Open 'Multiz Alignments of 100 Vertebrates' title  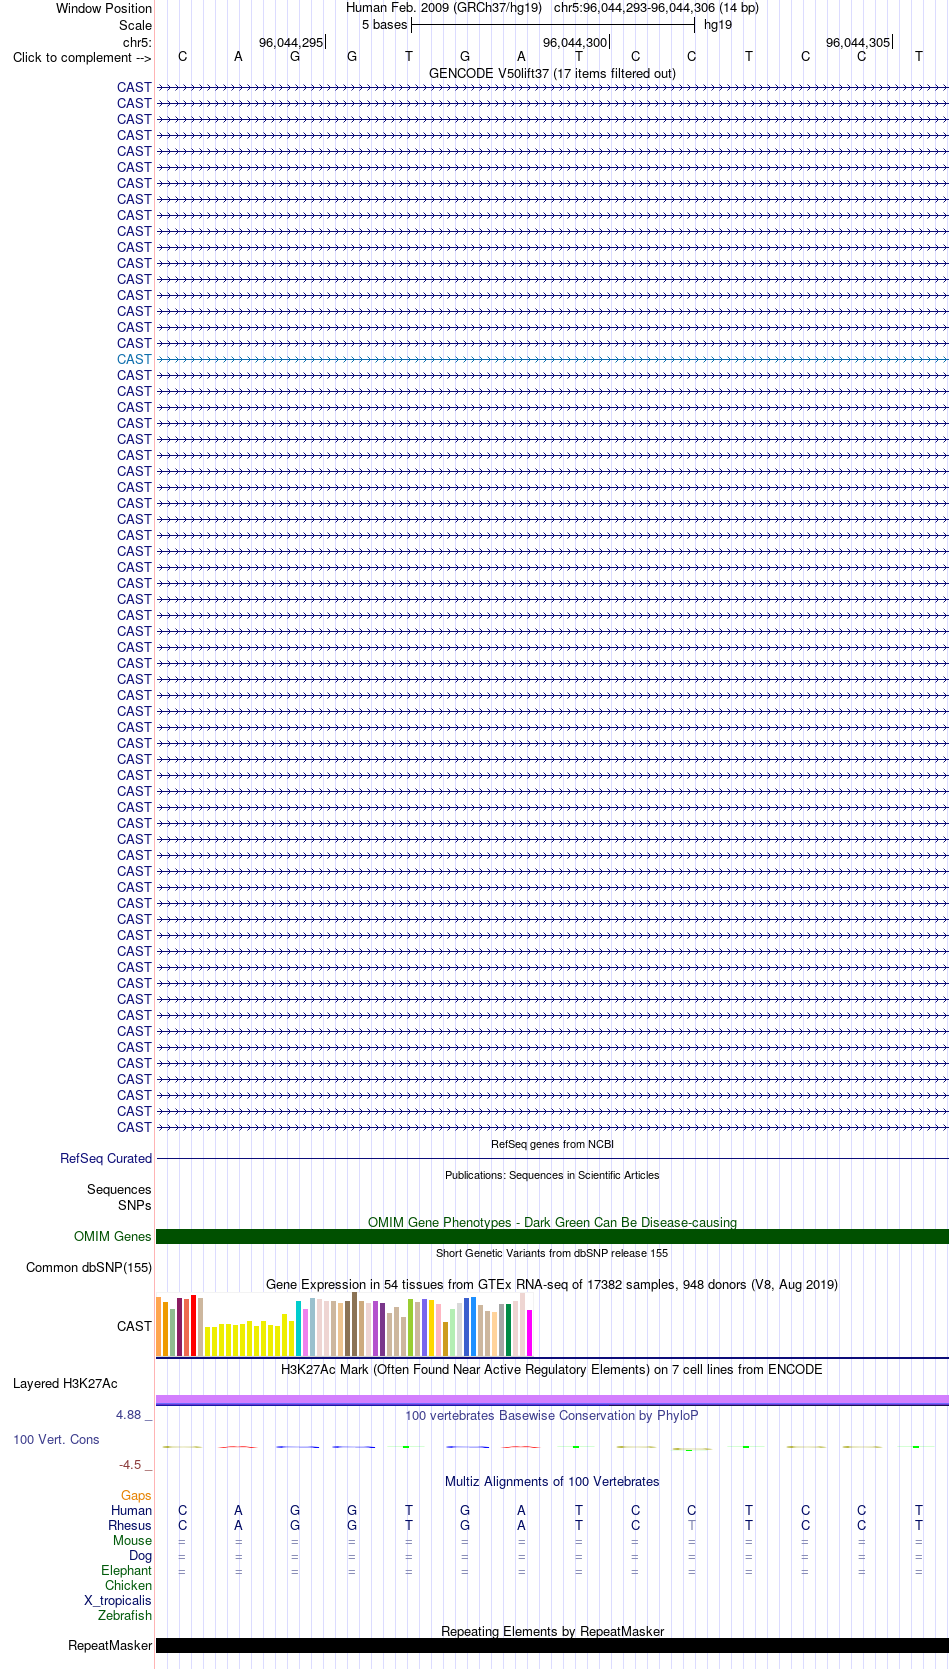[x=552, y=1481]
